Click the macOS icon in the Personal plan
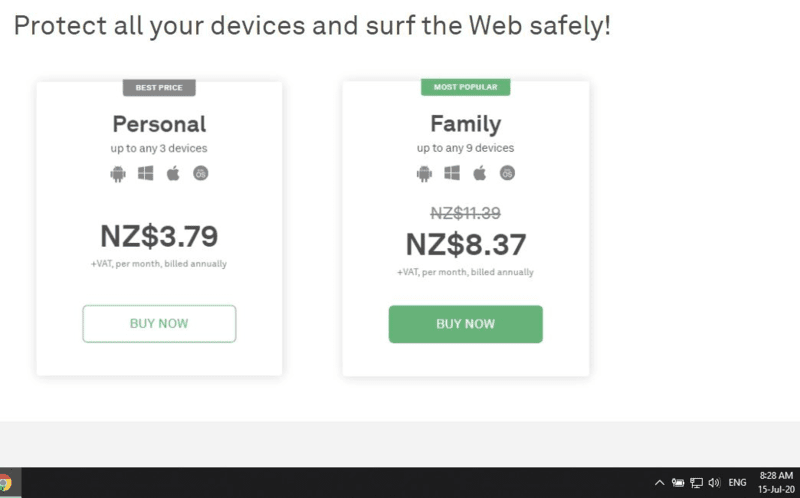This screenshot has height=498, width=800. coord(201,173)
